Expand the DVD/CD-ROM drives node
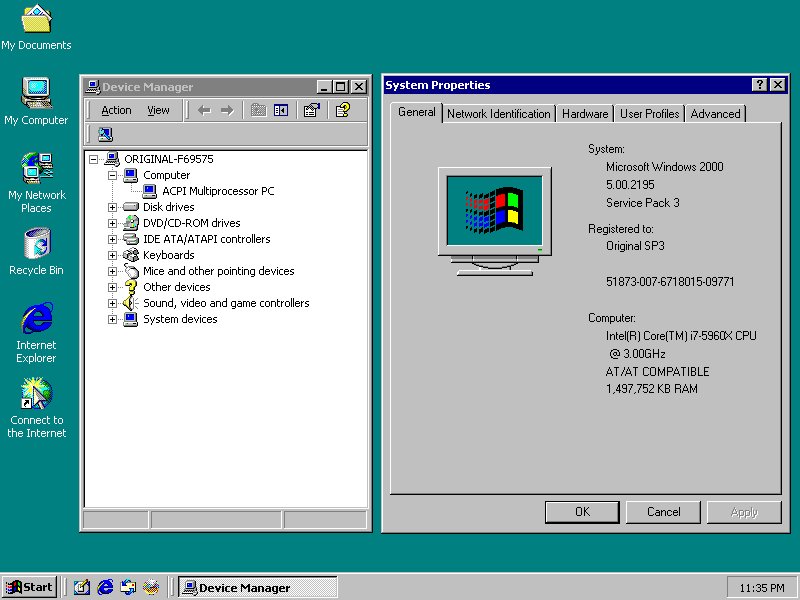Screen dimensions: 800x600 (x=112, y=223)
